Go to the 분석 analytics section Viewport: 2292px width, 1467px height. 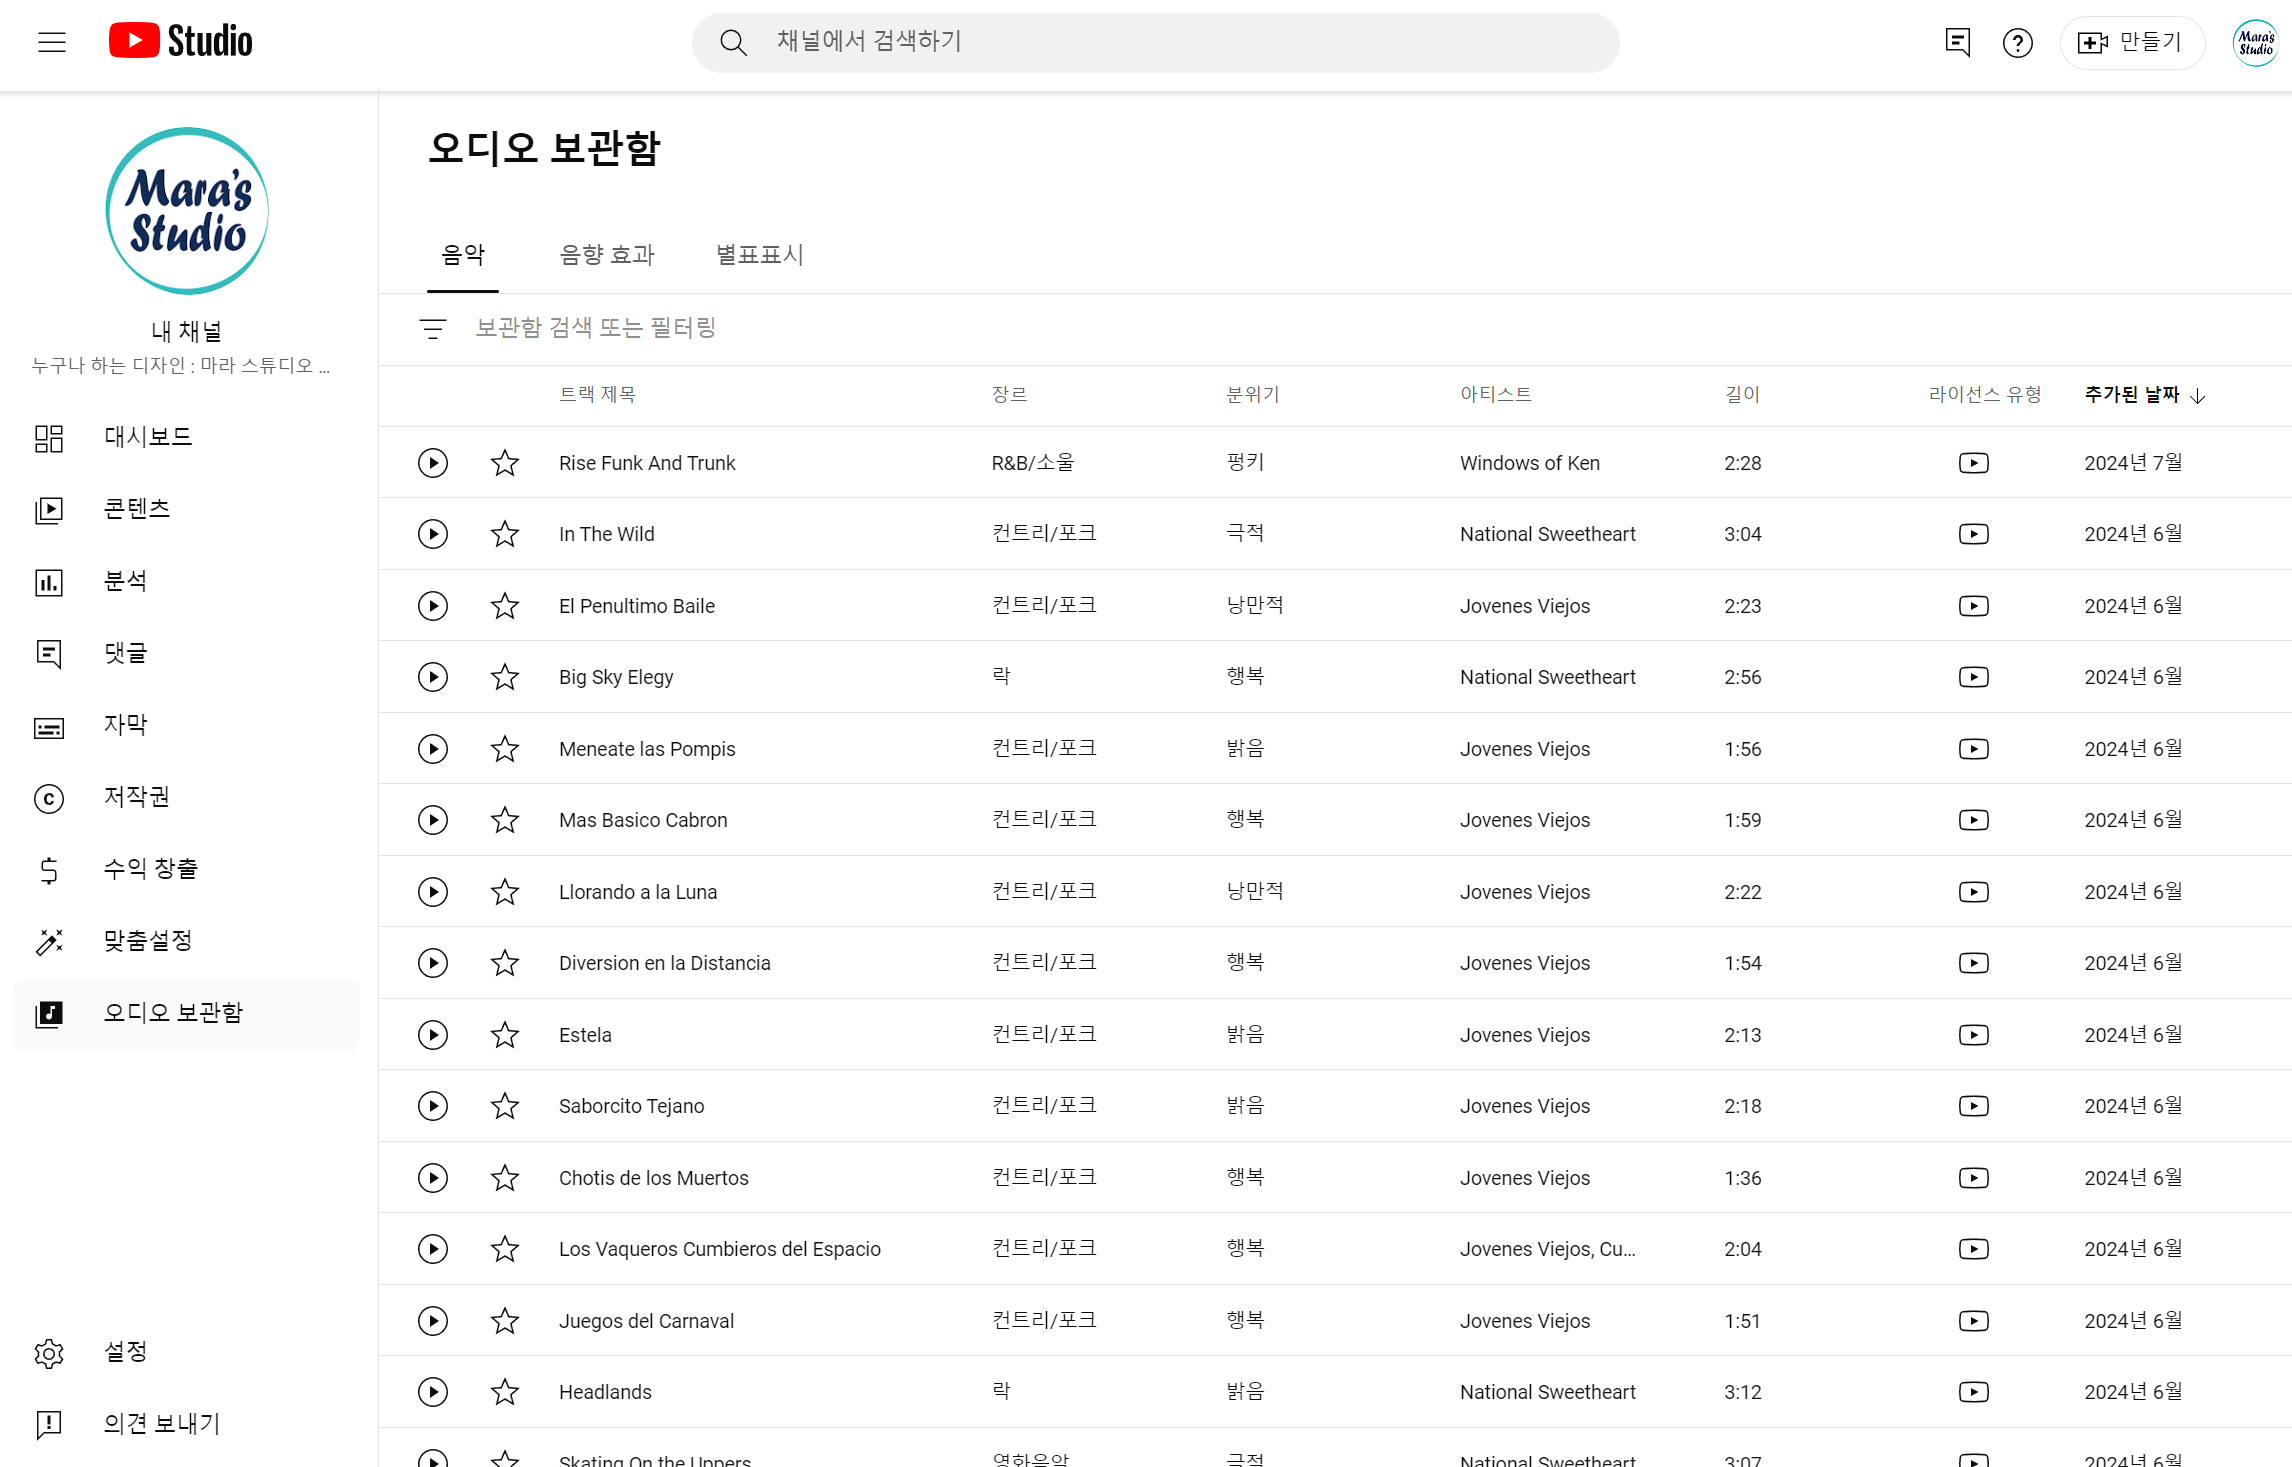tap(125, 581)
